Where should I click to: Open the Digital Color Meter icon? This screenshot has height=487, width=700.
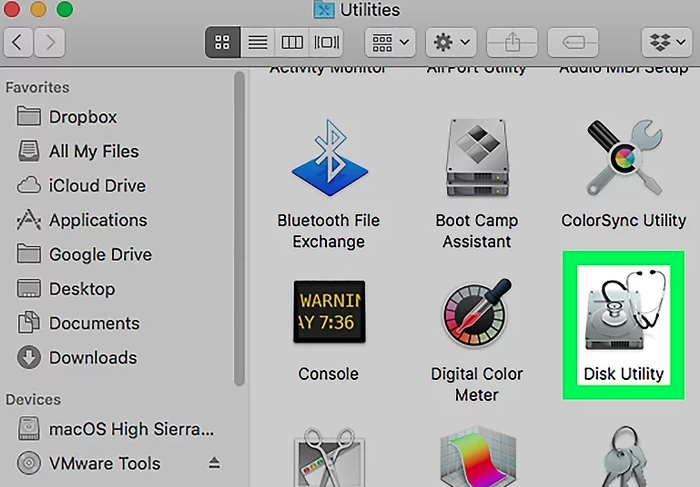pyautogui.click(x=477, y=311)
